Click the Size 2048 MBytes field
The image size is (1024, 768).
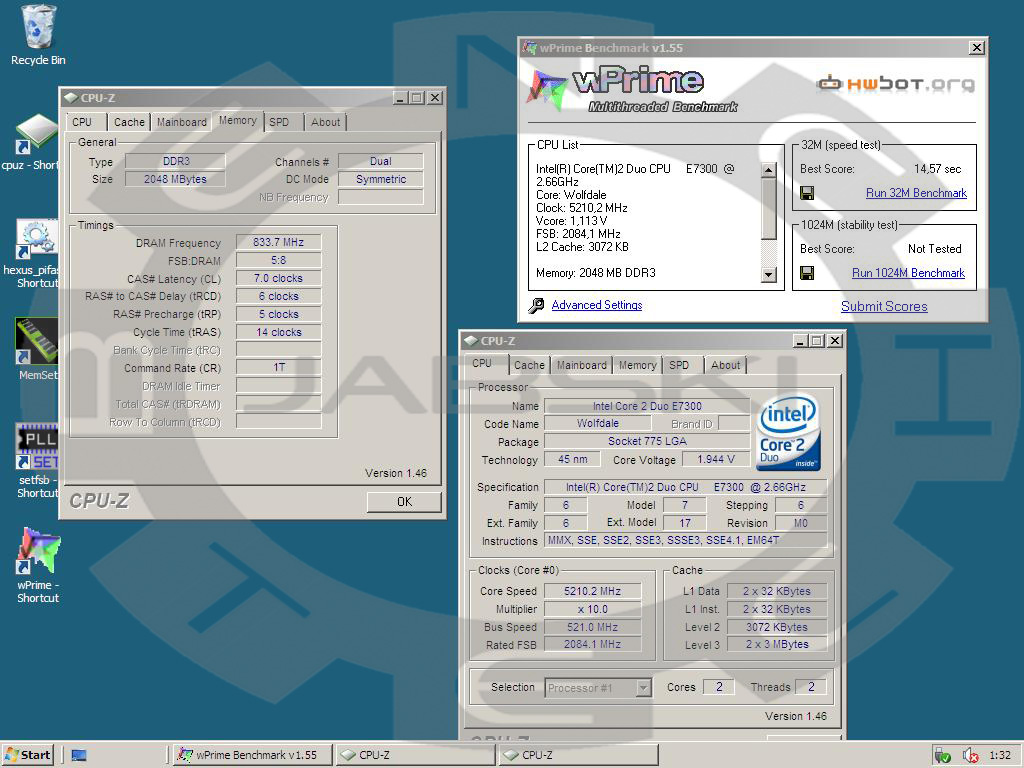click(175, 179)
